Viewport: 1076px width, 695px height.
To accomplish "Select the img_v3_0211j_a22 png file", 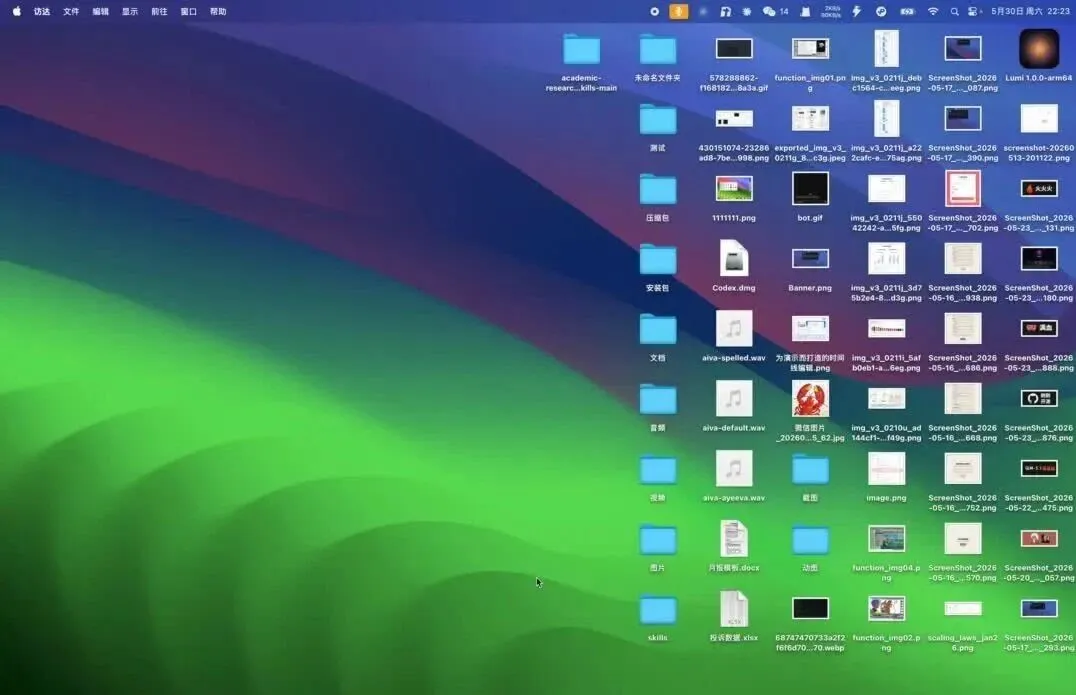I will [886, 119].
